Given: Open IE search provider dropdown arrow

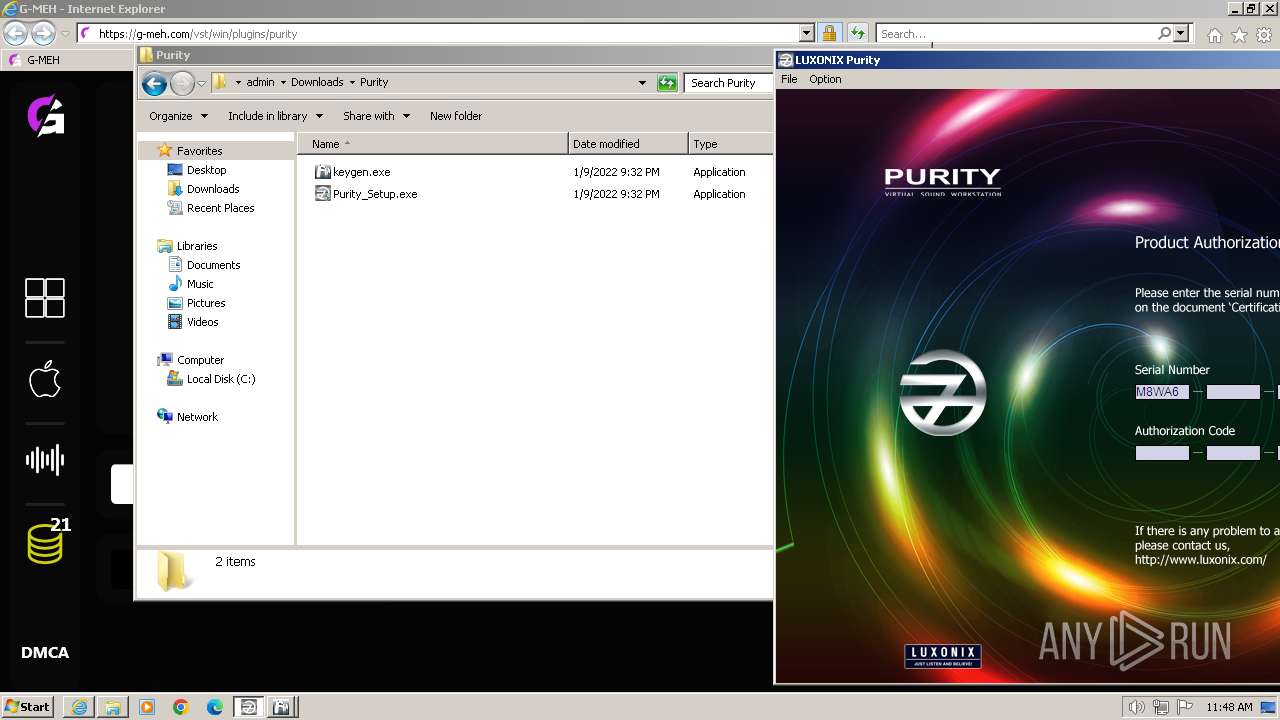Looking at the screenshot, I should click(x=1182, y=33).
